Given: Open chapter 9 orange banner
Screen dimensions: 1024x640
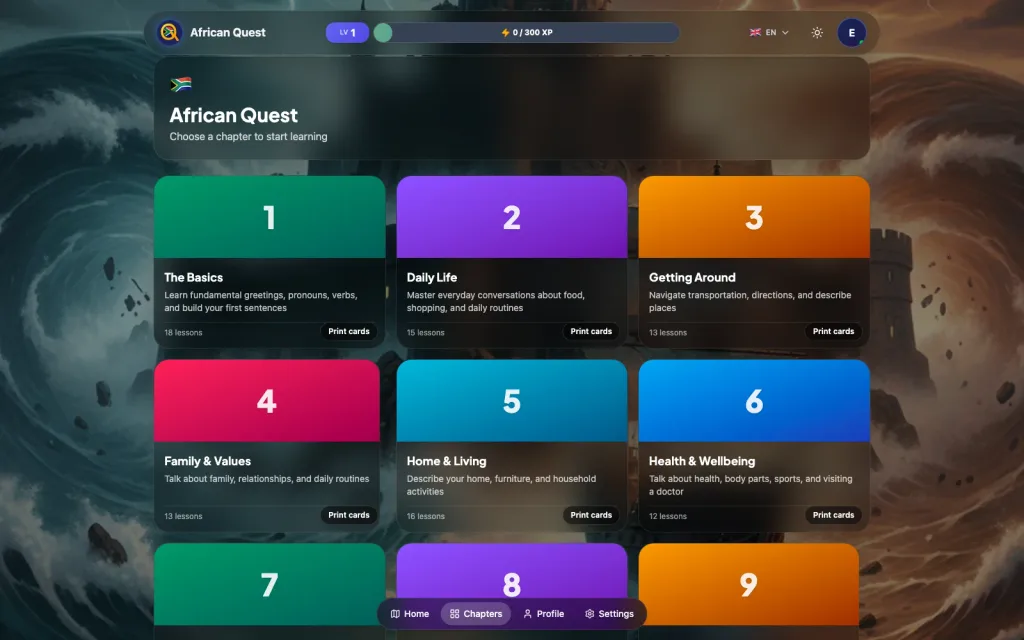Looking at the screenshot, I should click(749, 584).
